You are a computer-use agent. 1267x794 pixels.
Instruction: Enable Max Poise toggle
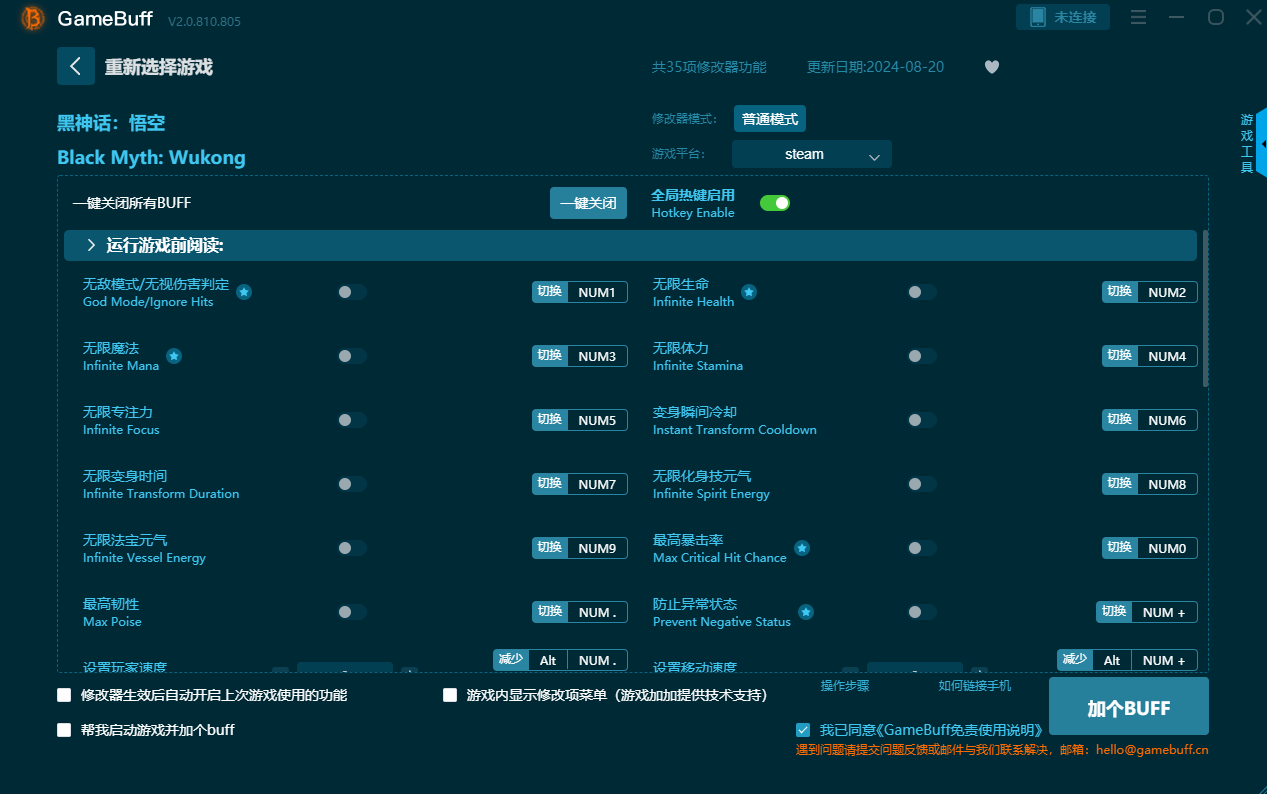pyautogui.click(x=352, y=612)
